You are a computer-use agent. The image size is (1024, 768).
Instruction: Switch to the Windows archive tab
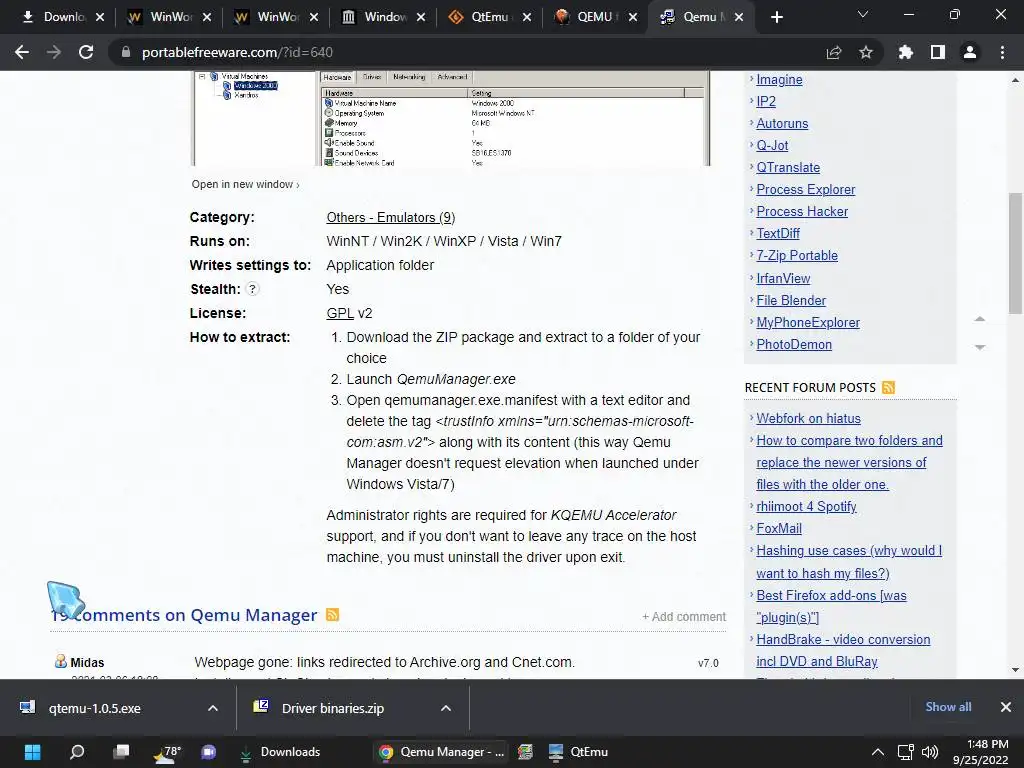[x=376, y=17]
